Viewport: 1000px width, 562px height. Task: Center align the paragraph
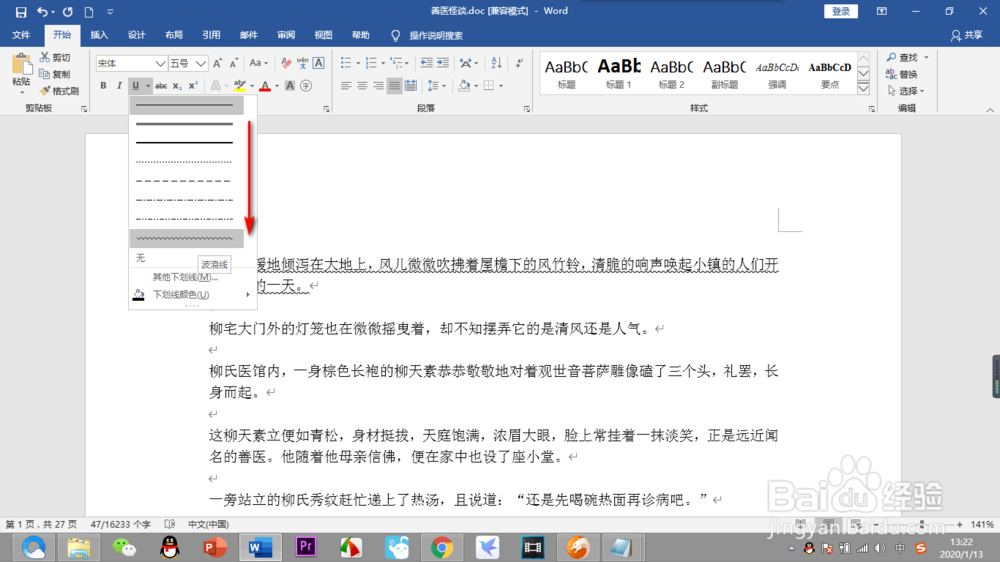point(362,85)
